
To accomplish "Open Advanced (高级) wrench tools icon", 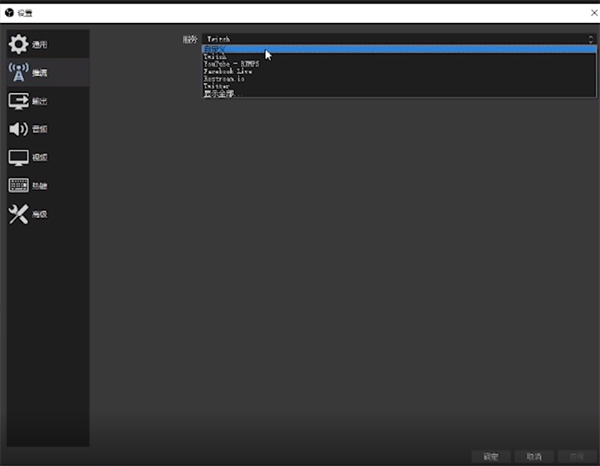I will 18,214.
